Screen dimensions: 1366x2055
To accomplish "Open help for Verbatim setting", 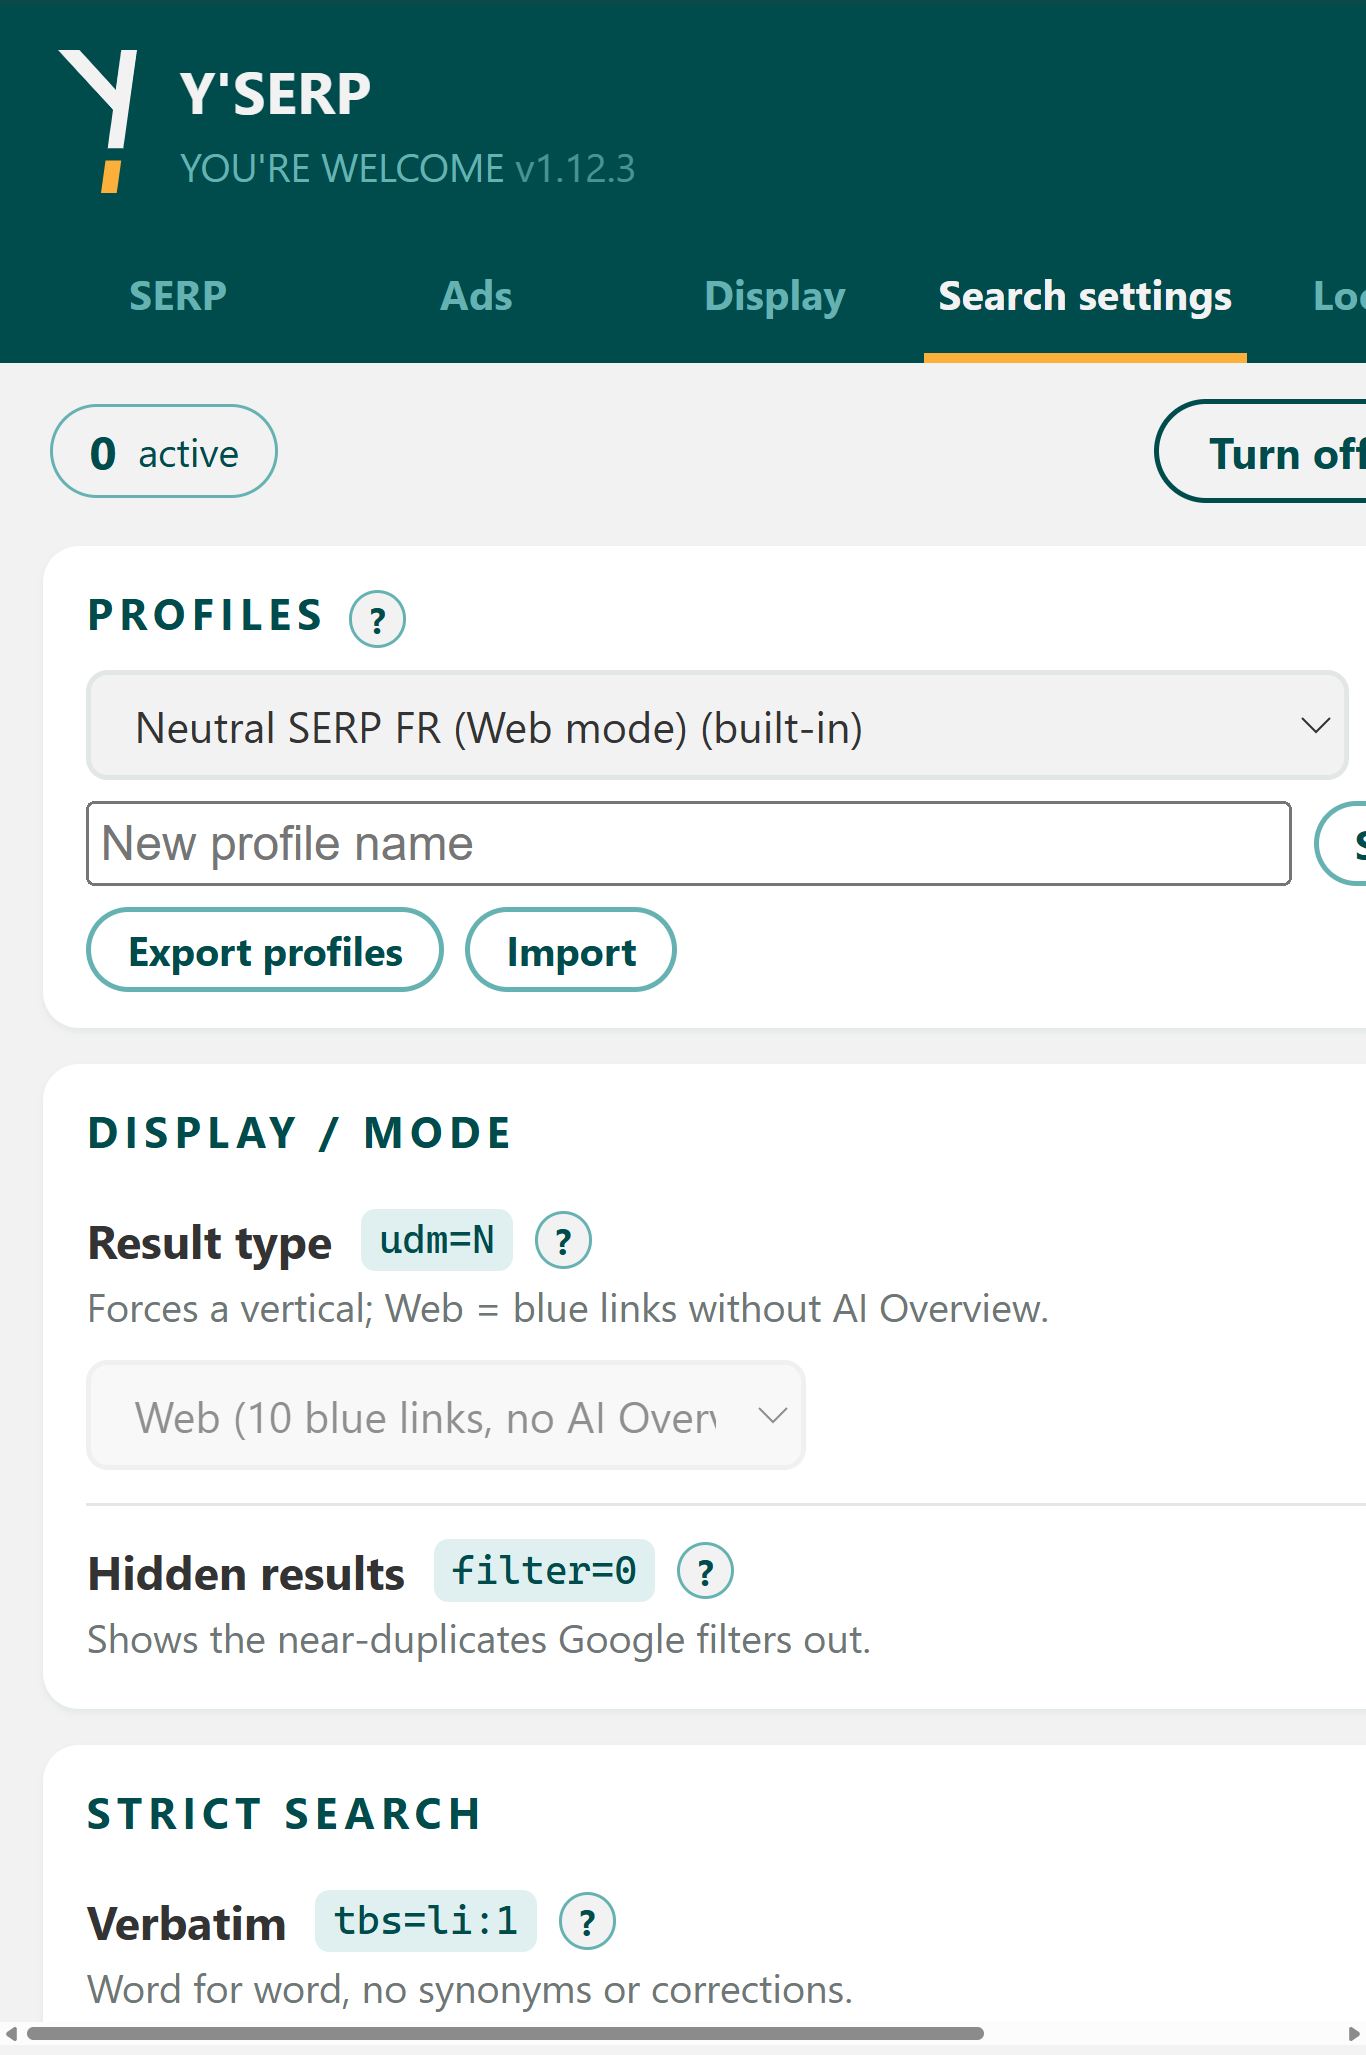I will (587, 1921).
